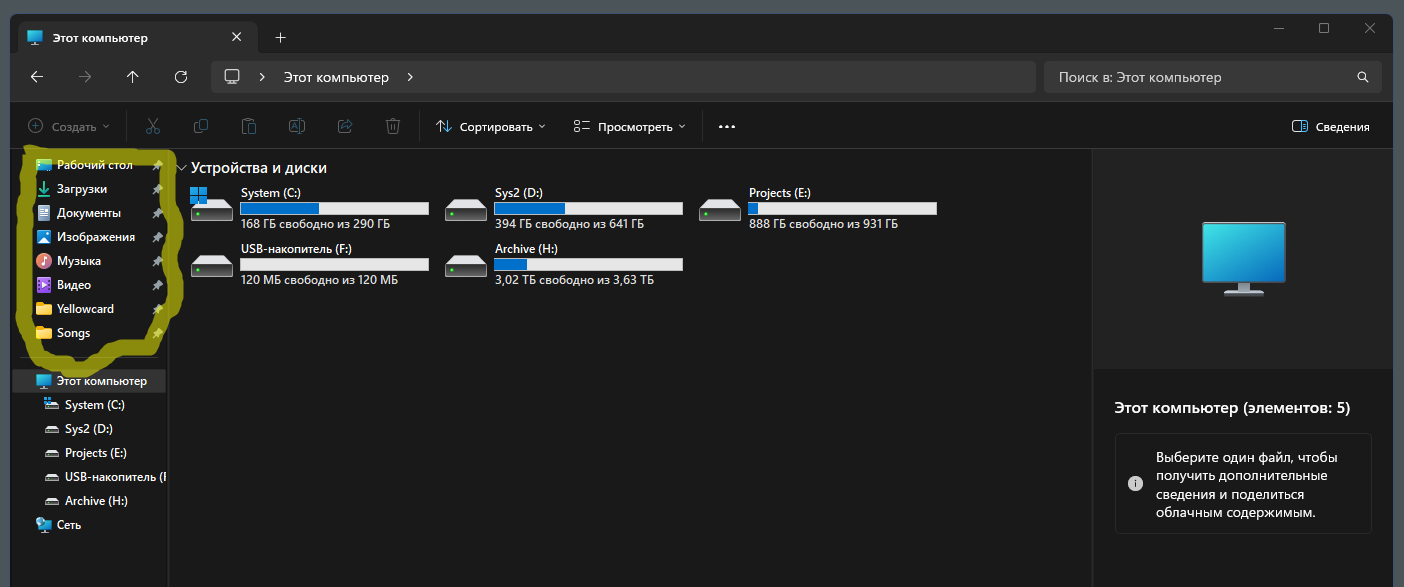Refresh the current folder view
The width and height of the screenshot is (1404, 587).
(x=181, y=77)
